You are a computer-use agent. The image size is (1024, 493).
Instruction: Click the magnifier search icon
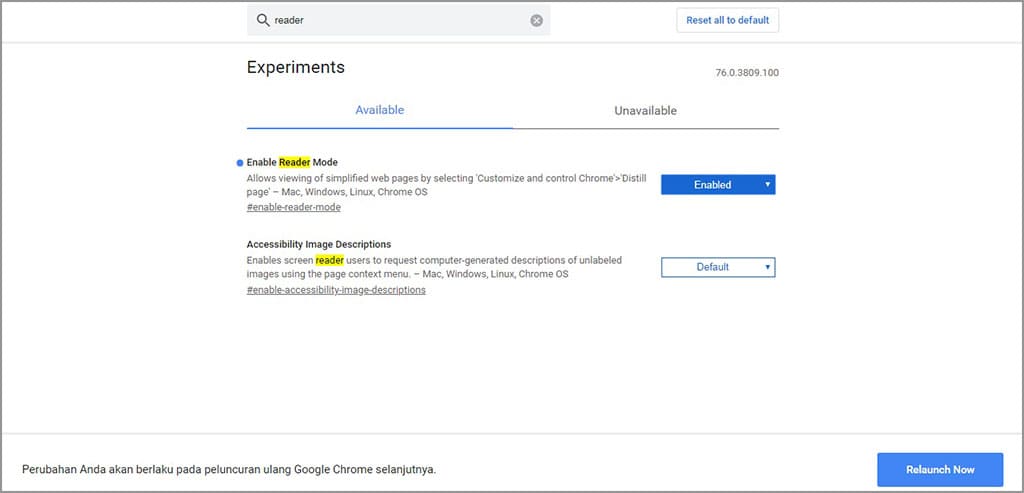point(263,20)
